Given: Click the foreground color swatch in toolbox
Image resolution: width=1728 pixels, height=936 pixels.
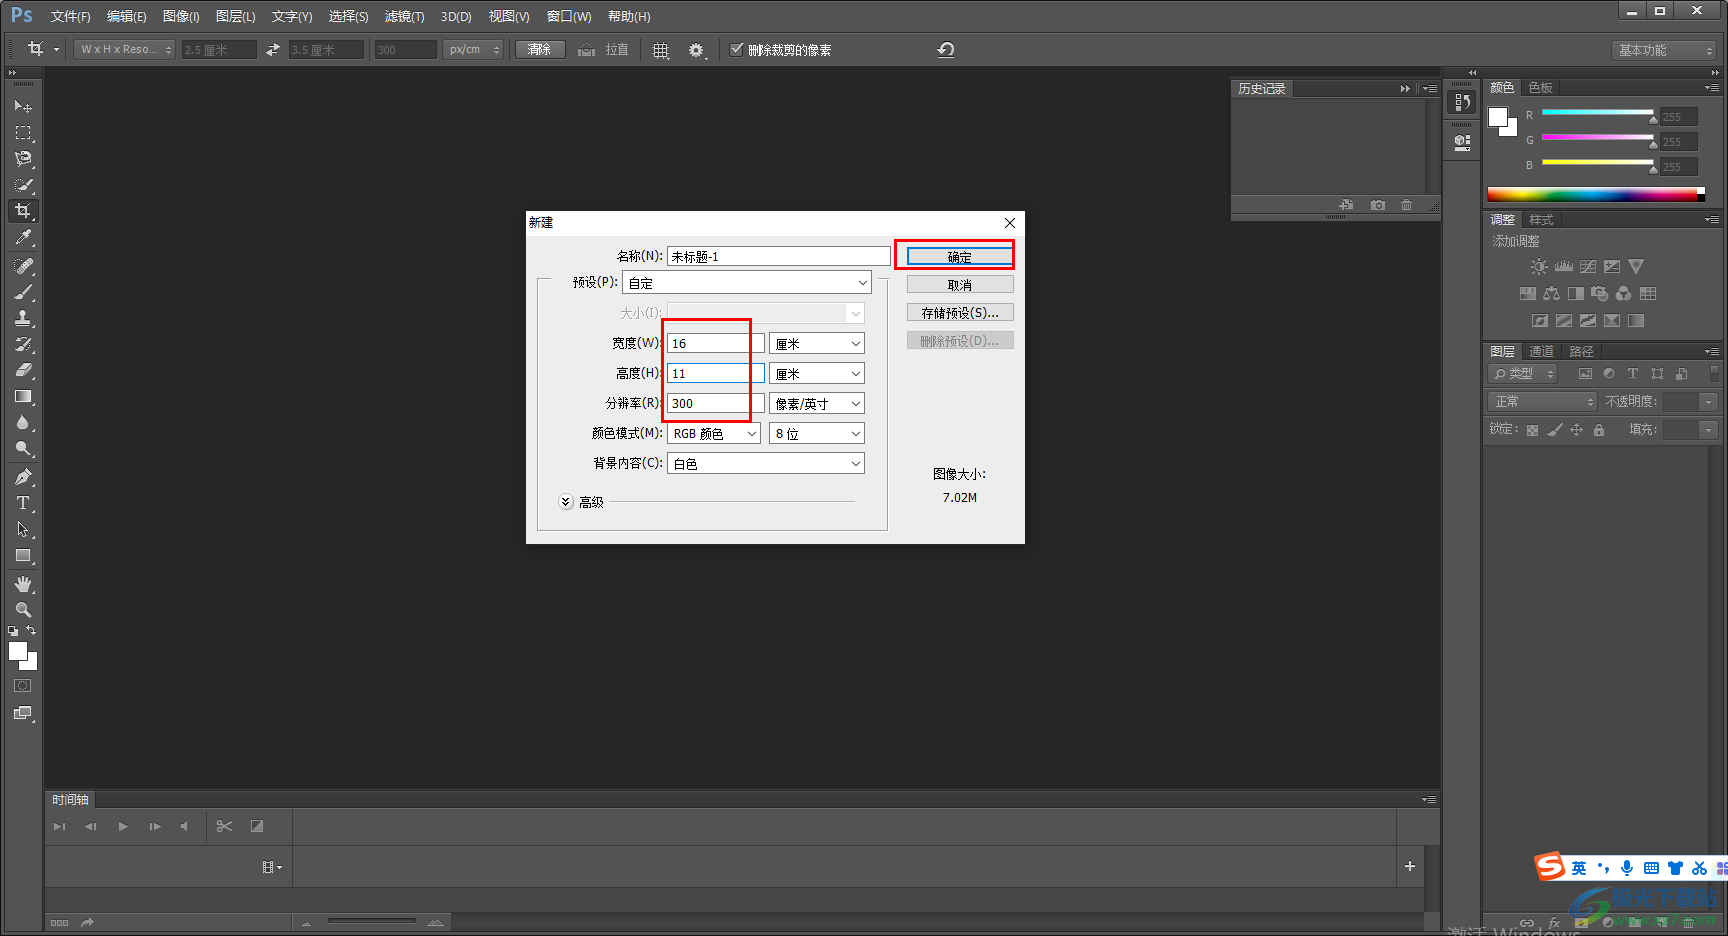Looking at the screenshot, I should pyautogui.click(x=18, y=651).
